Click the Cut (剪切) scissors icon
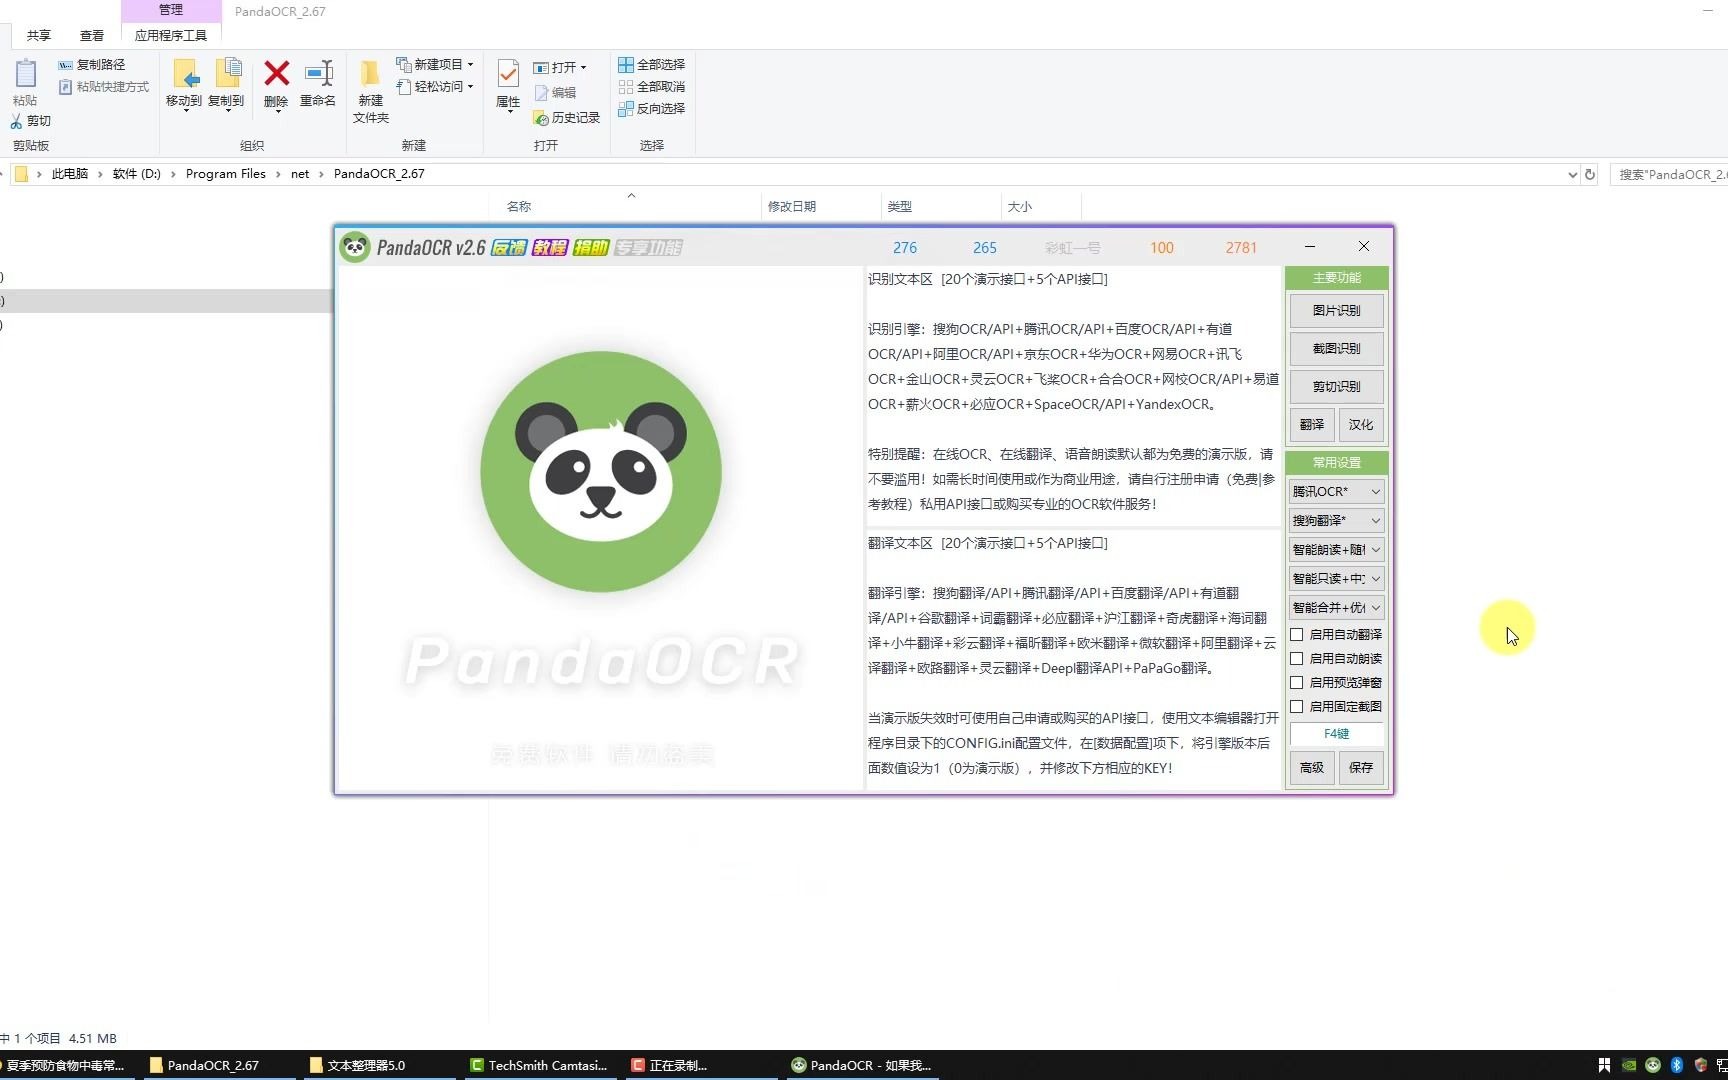 [16, 121]
